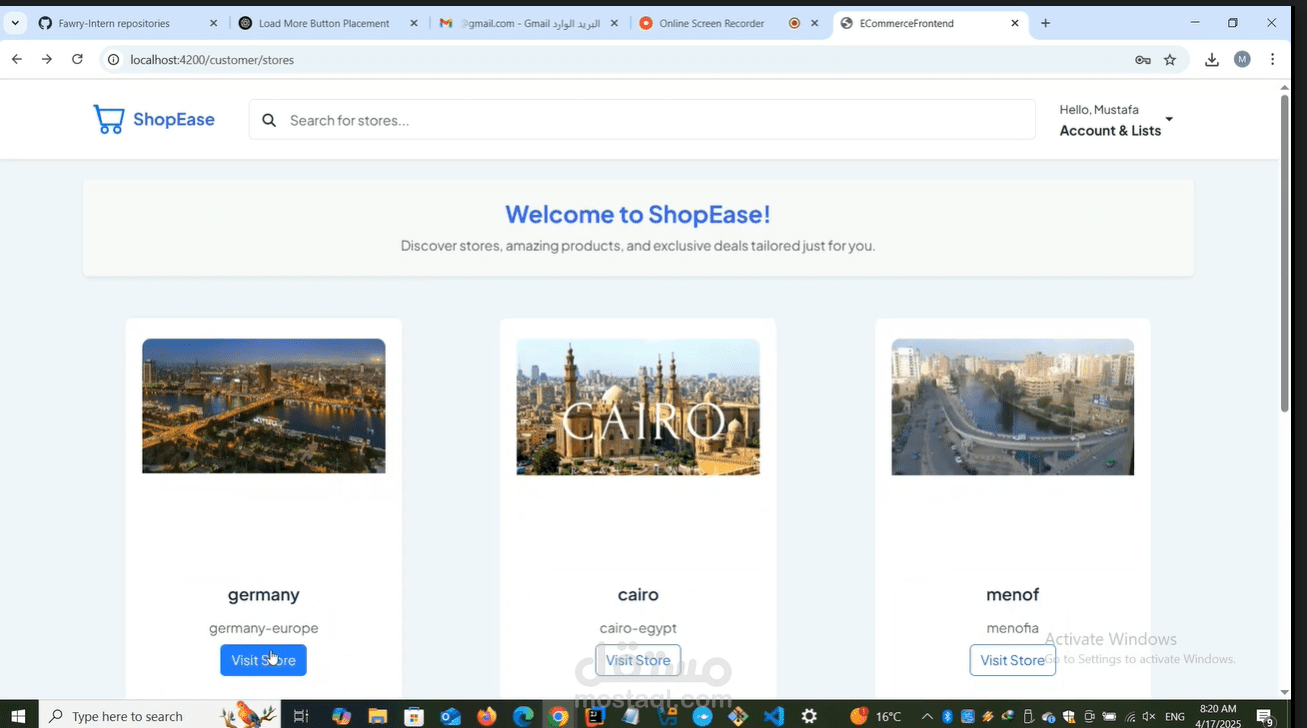Open Outlook from taskbar

tap(450, 716)
